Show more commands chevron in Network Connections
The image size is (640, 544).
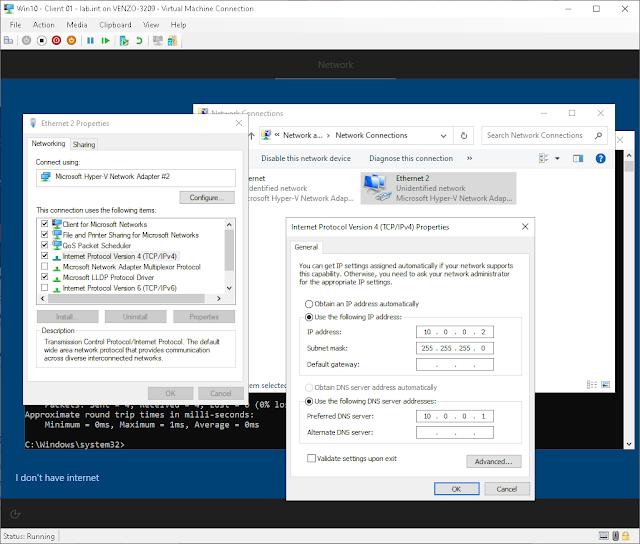(469, 158)
